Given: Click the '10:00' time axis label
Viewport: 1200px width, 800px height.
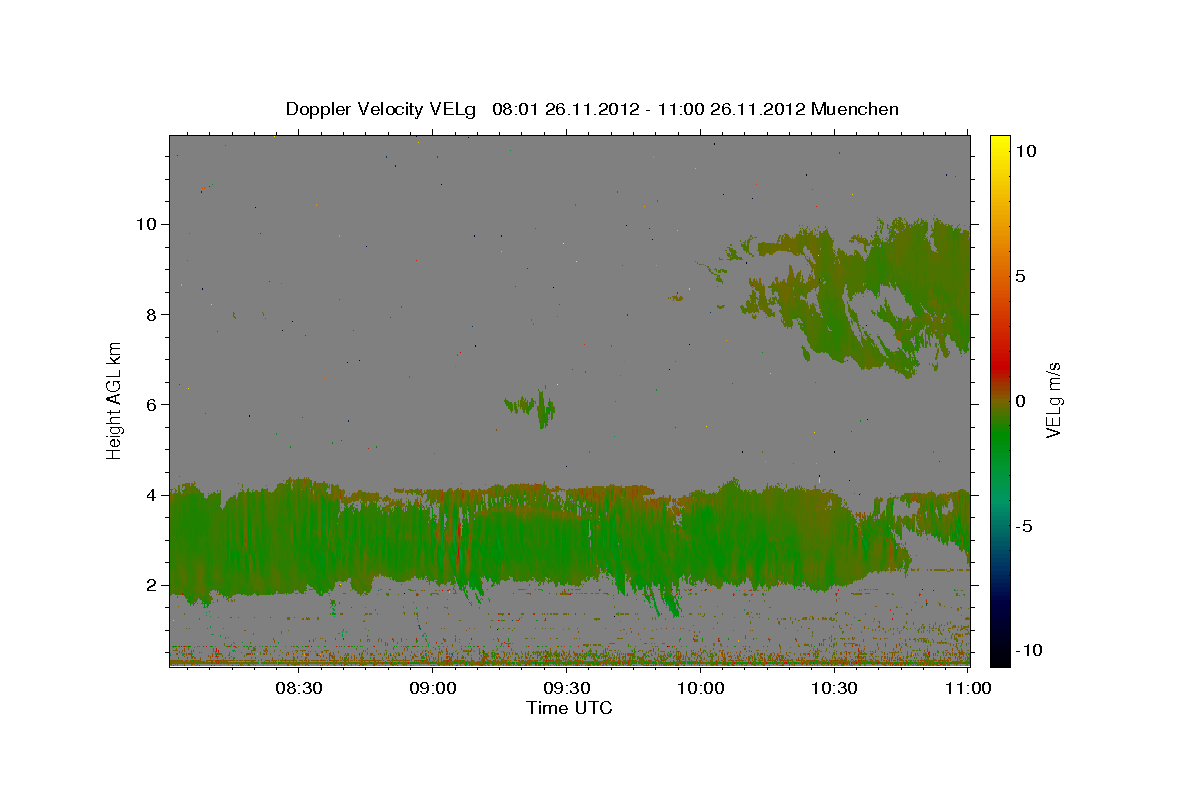Looking at the screenshot, I should pyautogui.click(x=700, y=689).
